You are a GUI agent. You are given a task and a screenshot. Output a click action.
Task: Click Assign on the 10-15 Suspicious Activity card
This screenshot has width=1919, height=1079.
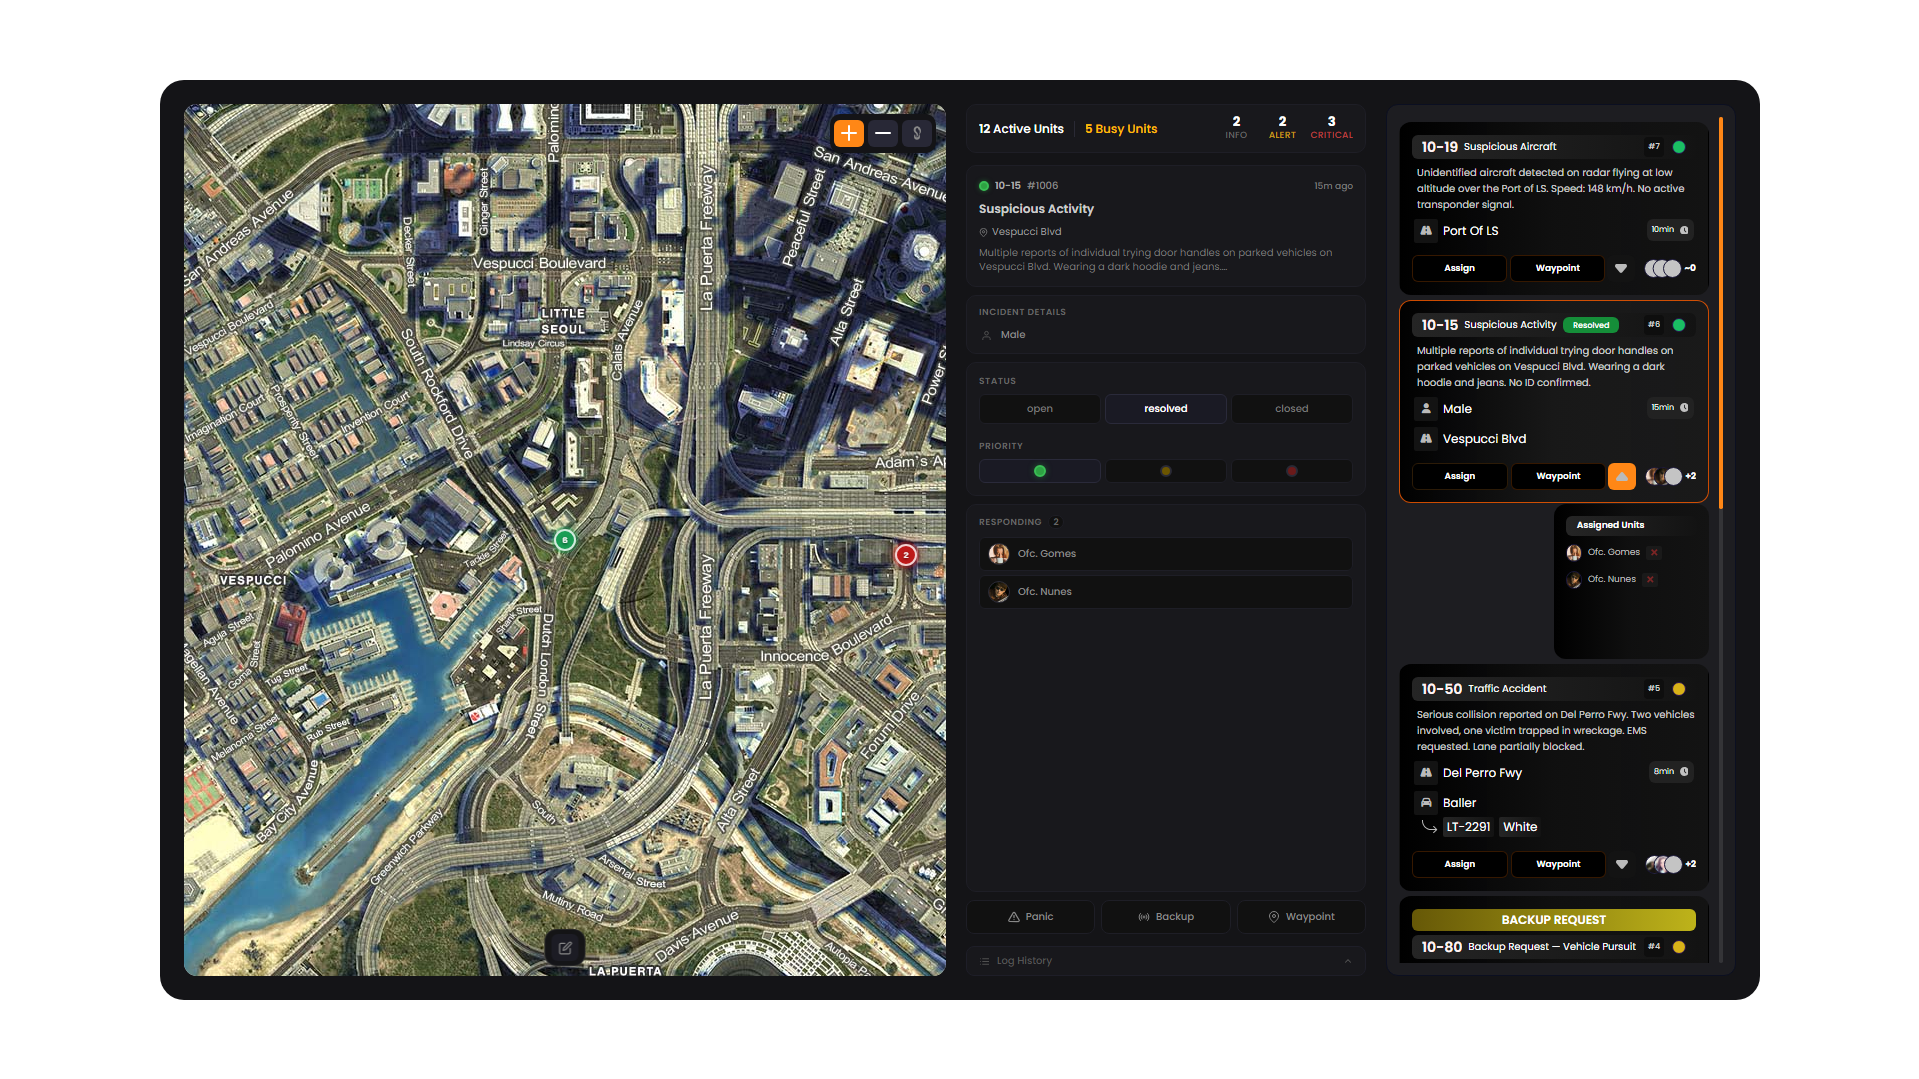(x=1459, y=476)
